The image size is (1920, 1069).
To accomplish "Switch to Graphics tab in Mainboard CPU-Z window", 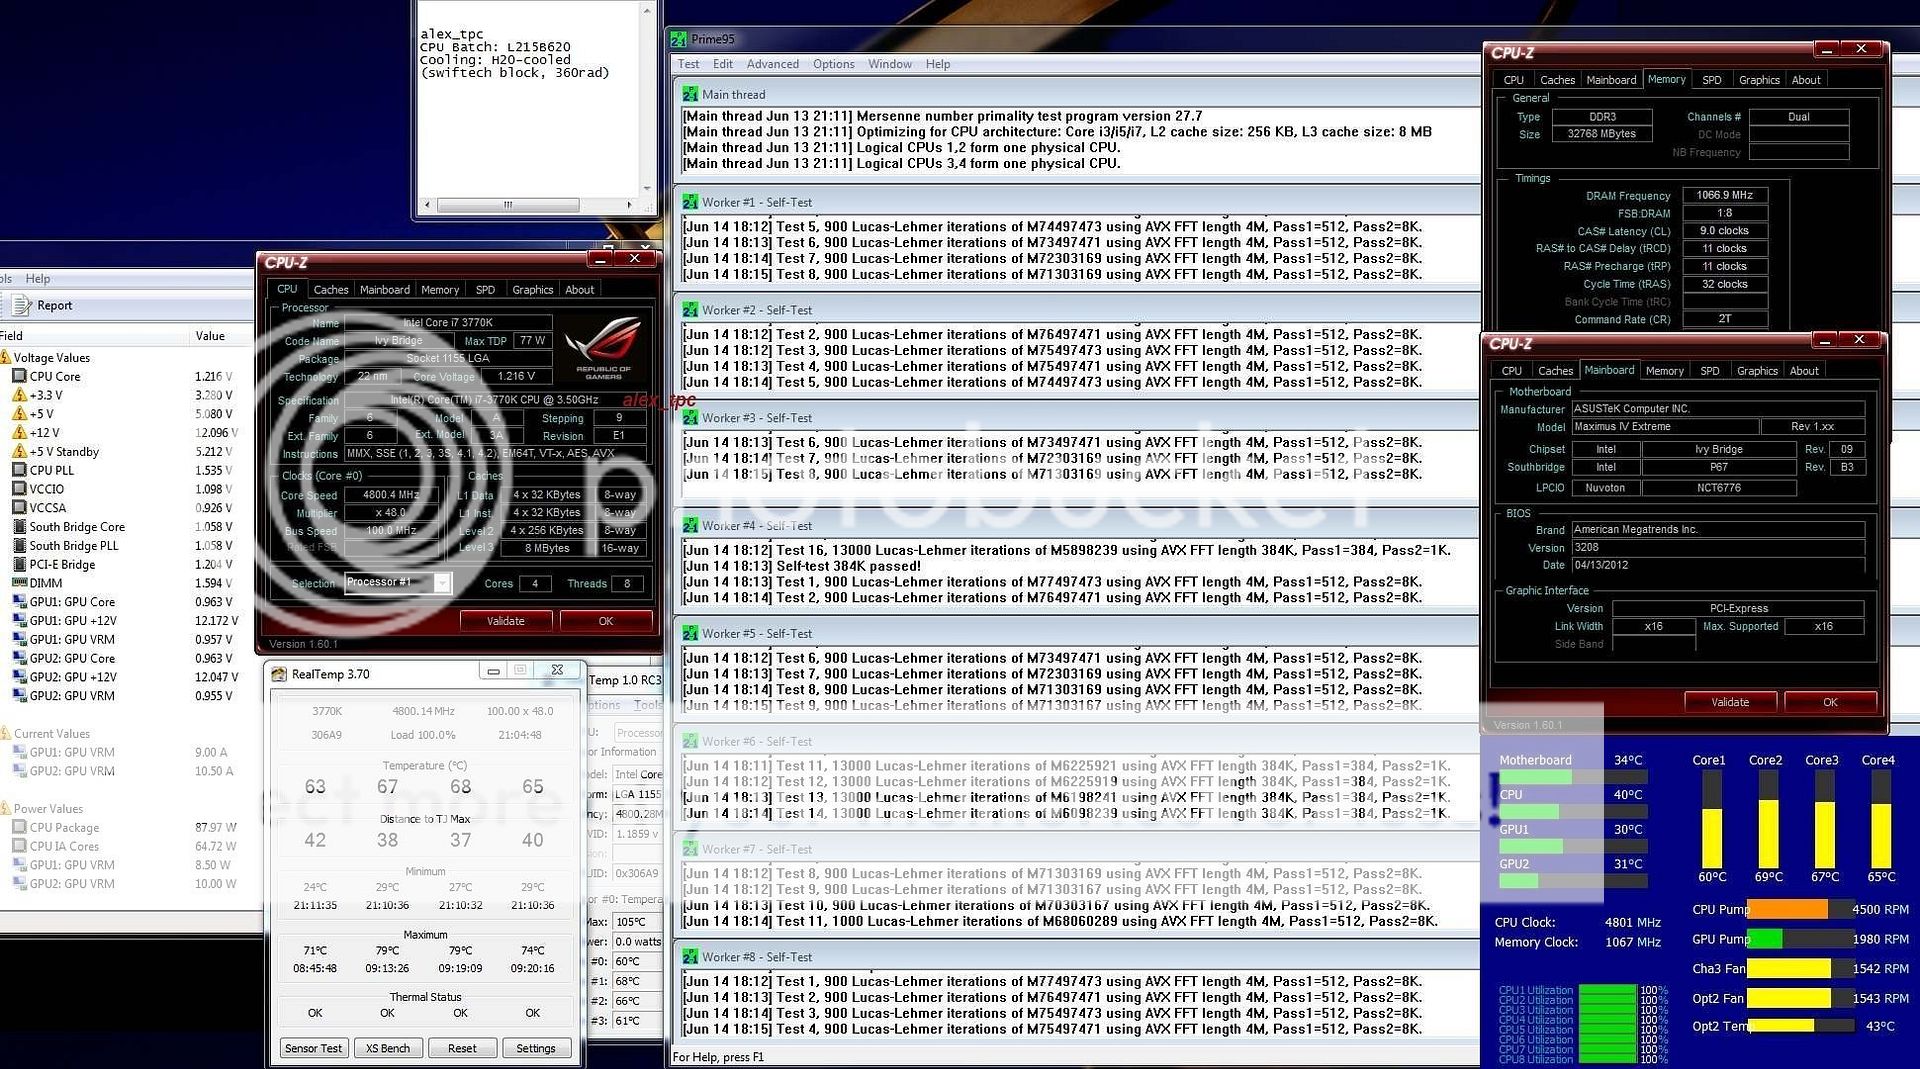I will [x=1758, y=371].
